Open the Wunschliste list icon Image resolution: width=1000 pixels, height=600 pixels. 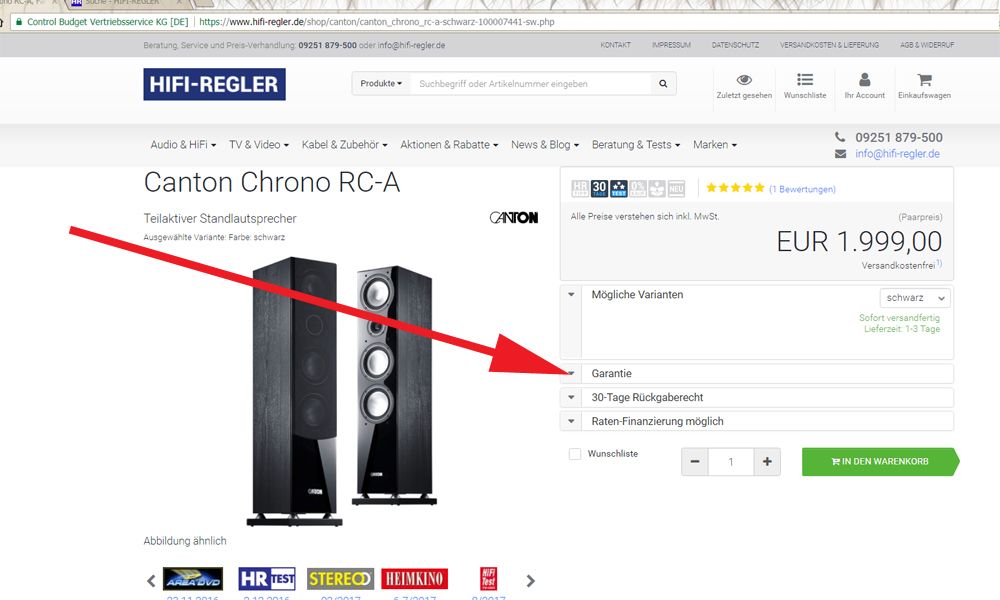click(x=805, y=79)
